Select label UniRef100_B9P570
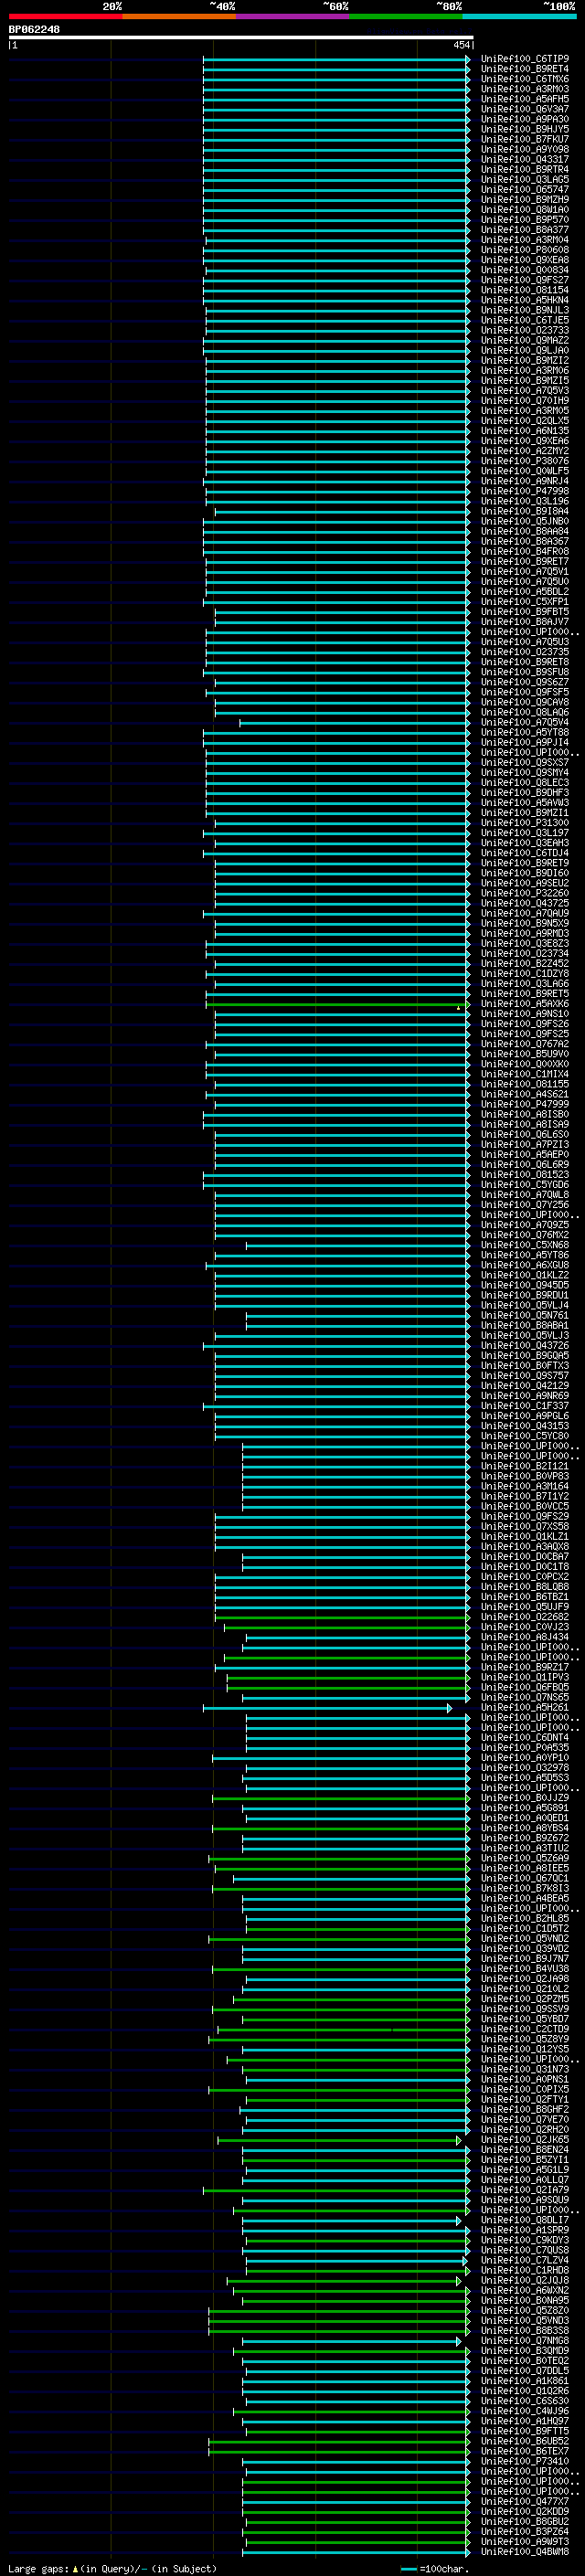This screenshot has height=2576, width=585. (x=525, y=219)
